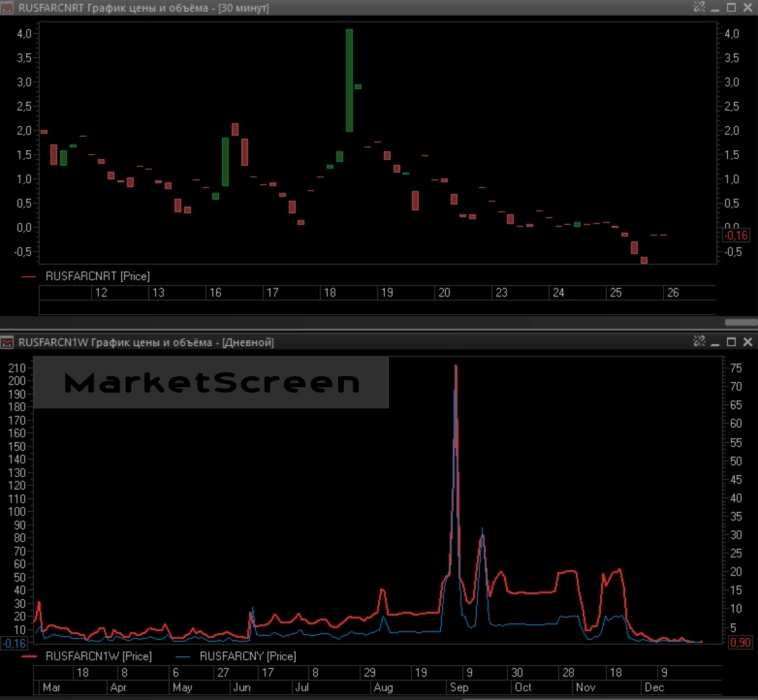This screenshot has height=700, width=758.
Task: Click the tallest green candle in the RUSFARCNRT chart
Action: point(349,80)
